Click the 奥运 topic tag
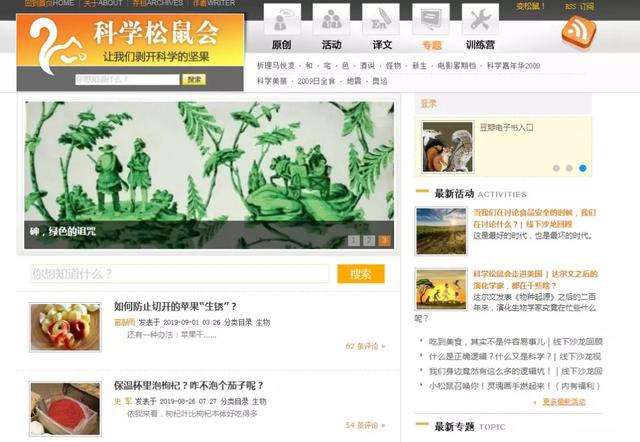 380,81
